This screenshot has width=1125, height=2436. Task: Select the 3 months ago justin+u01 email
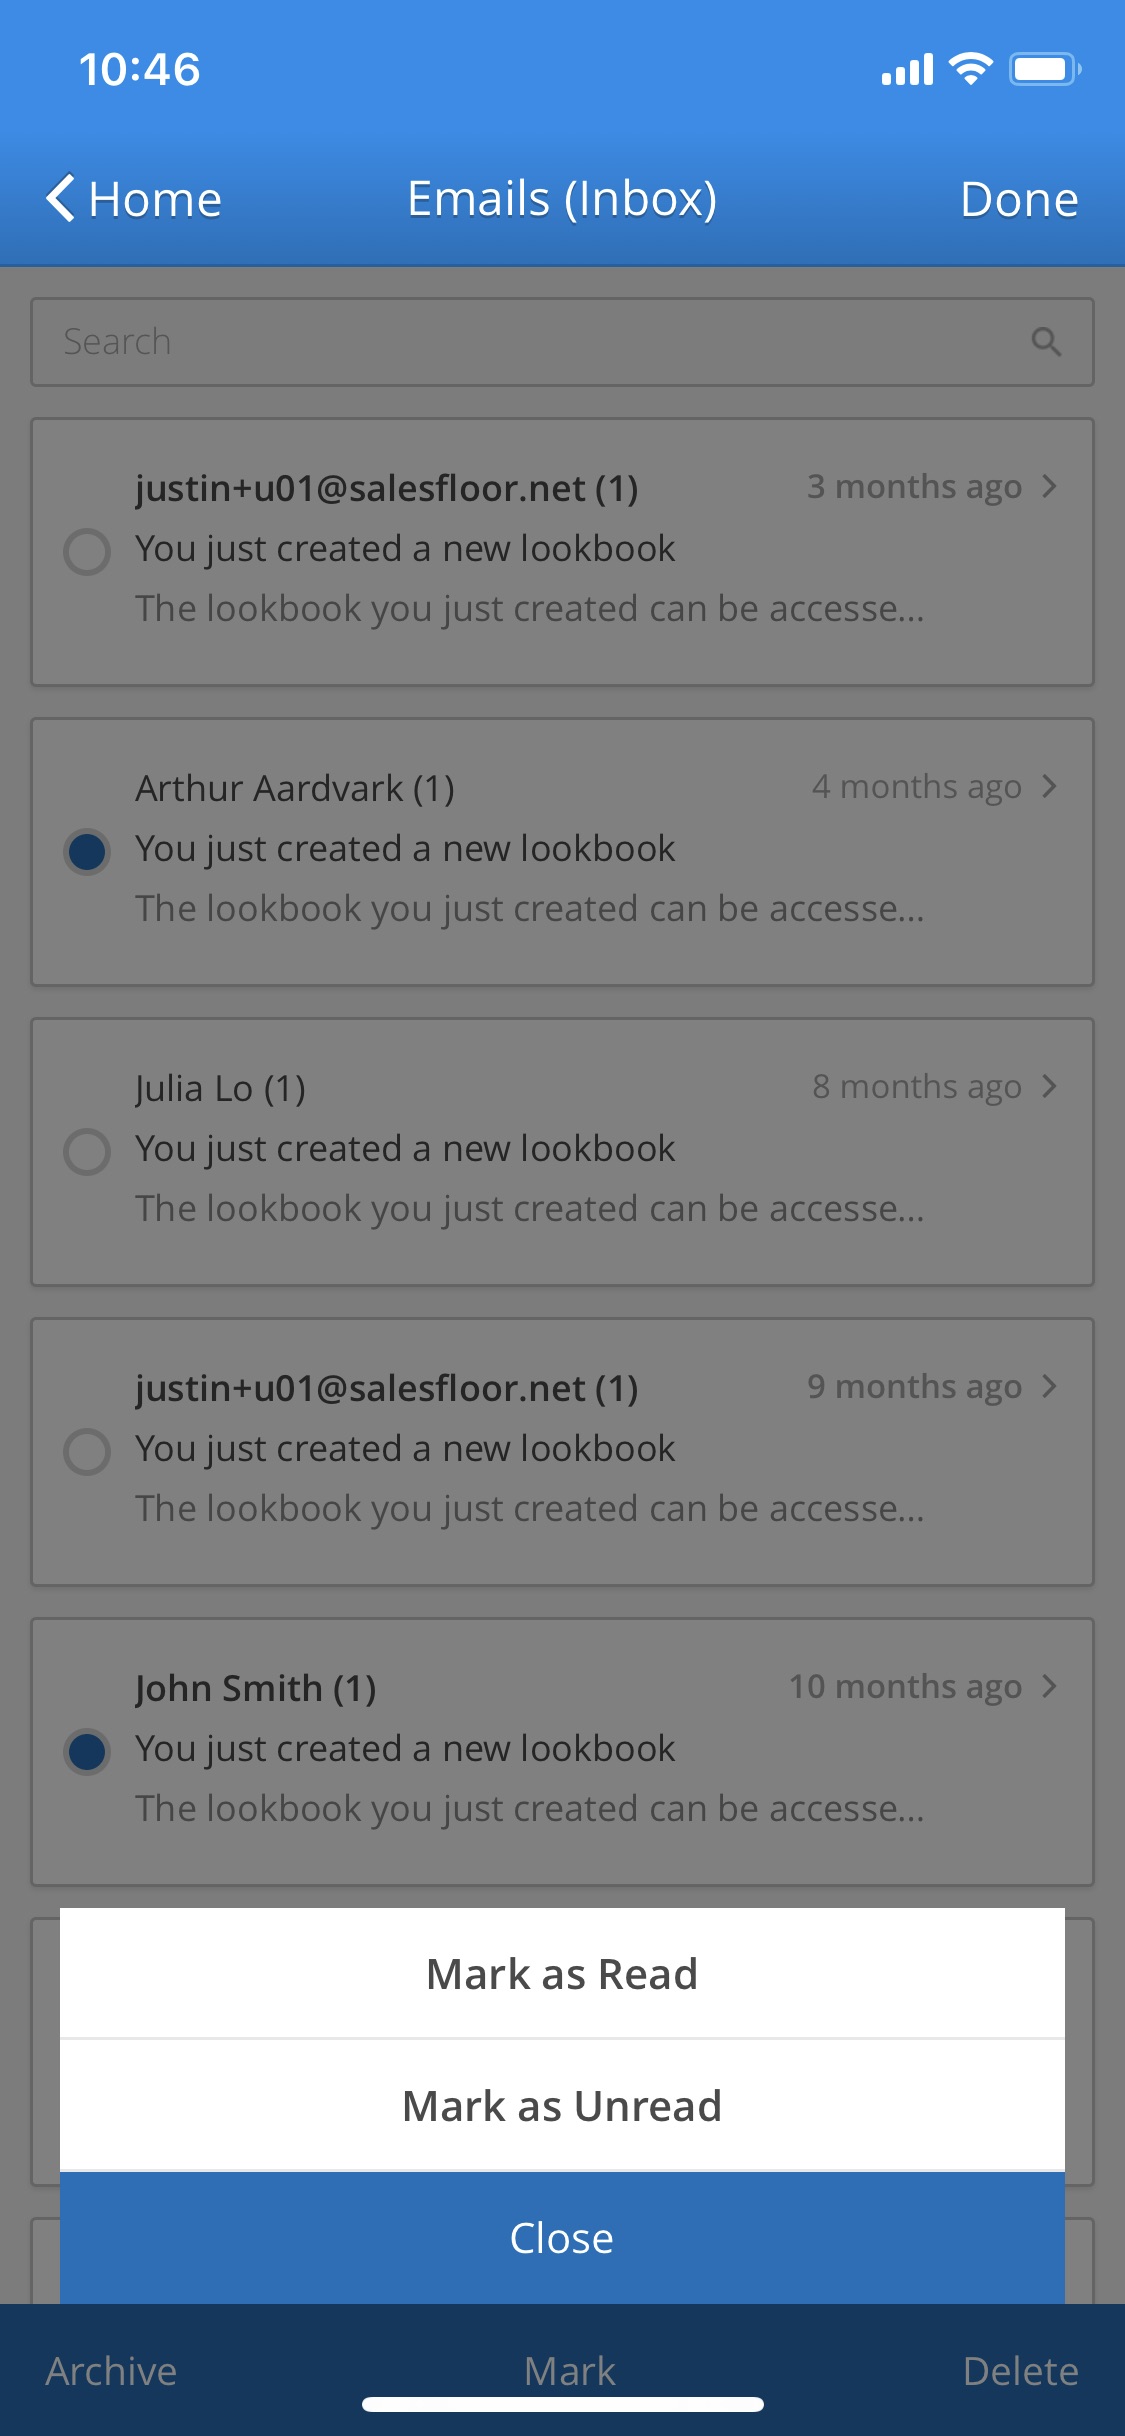click(x=87, y=551)
